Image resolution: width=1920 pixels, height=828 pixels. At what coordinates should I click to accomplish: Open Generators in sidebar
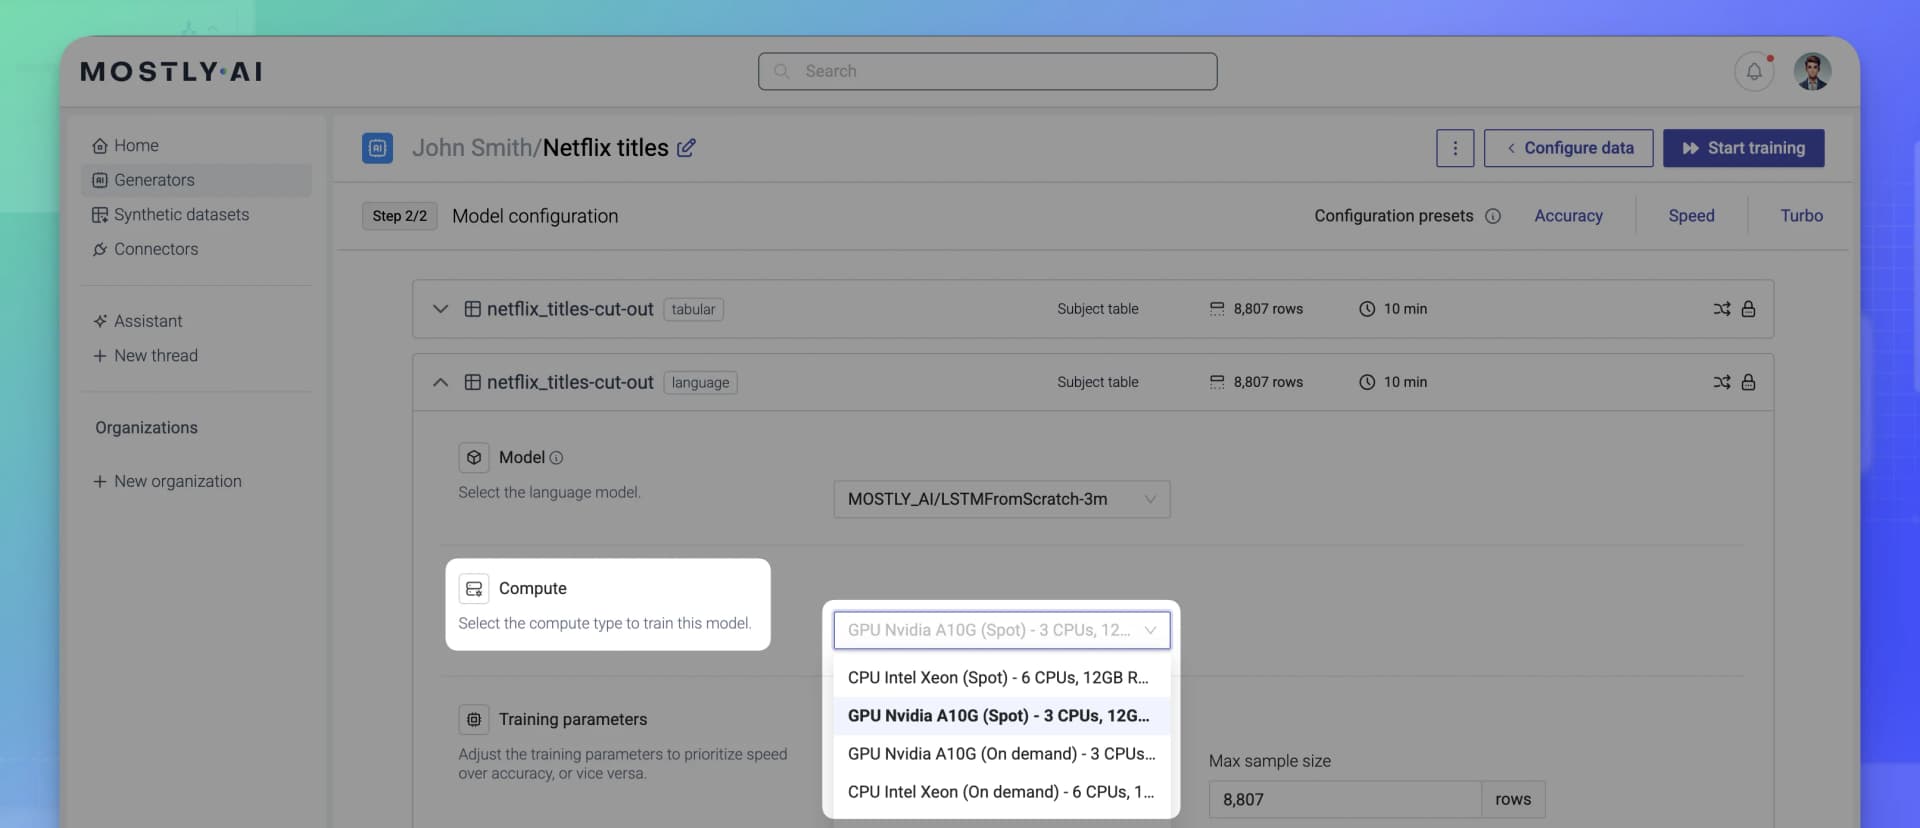point(196,180)
